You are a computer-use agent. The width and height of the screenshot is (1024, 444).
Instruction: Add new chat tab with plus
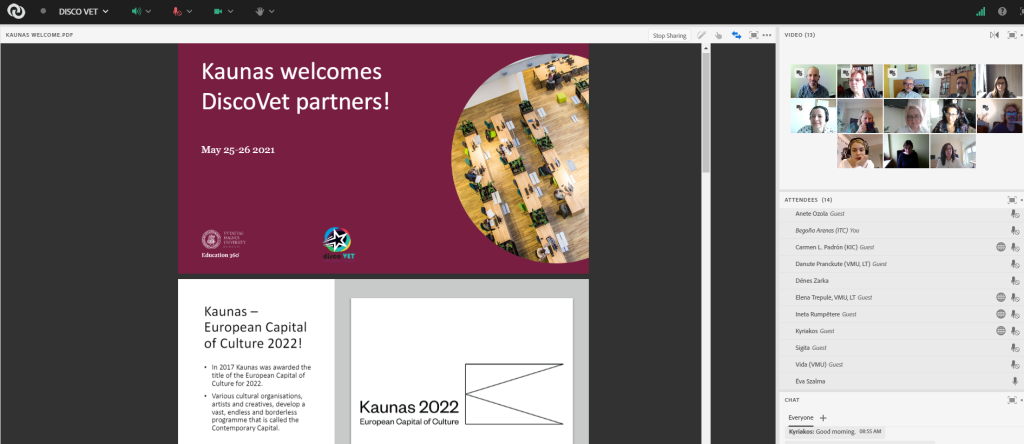pyautogui.click(x=823, y=417)
